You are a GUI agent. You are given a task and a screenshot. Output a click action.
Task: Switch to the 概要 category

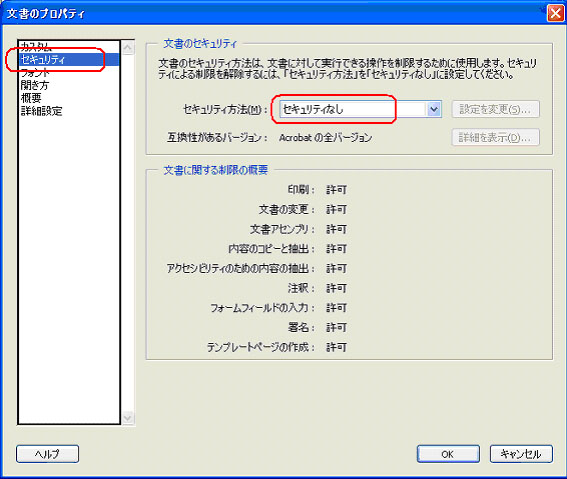pos(31,98)
